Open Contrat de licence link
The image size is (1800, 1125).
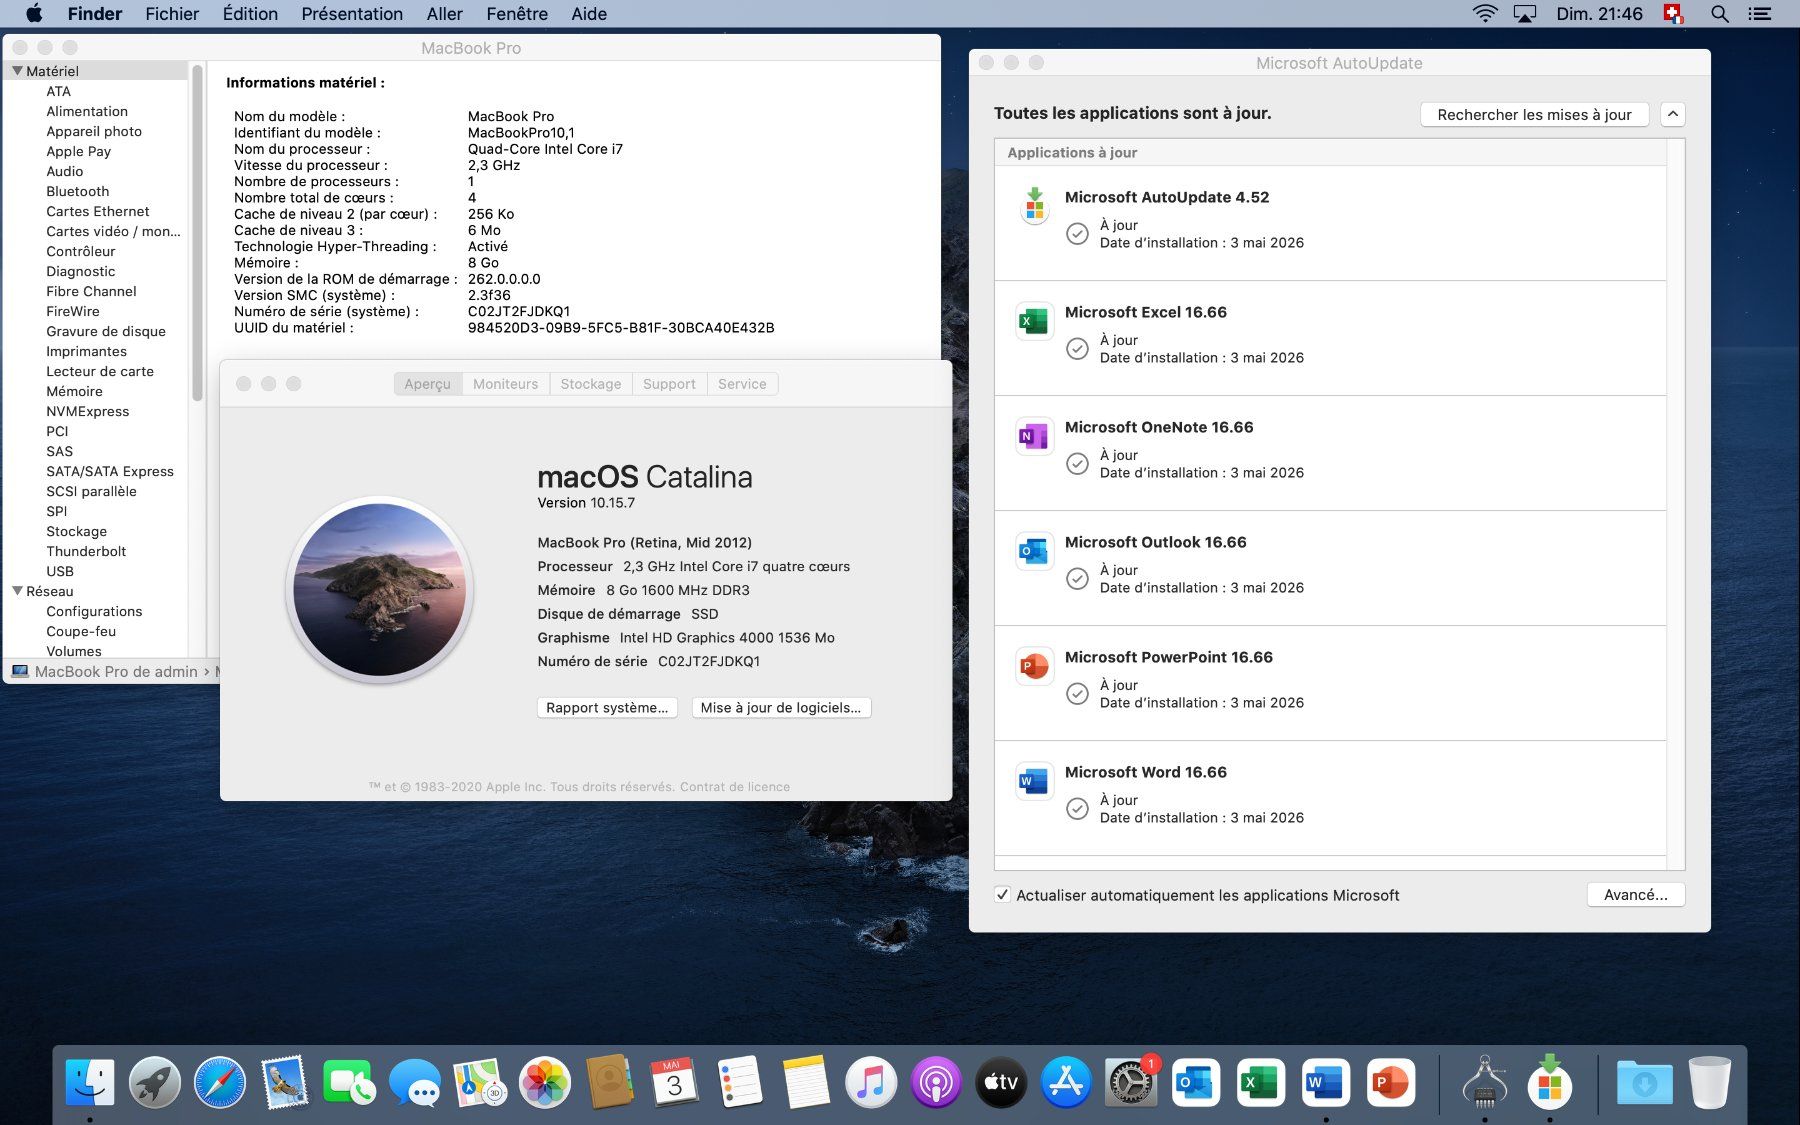tap(735, 787)
